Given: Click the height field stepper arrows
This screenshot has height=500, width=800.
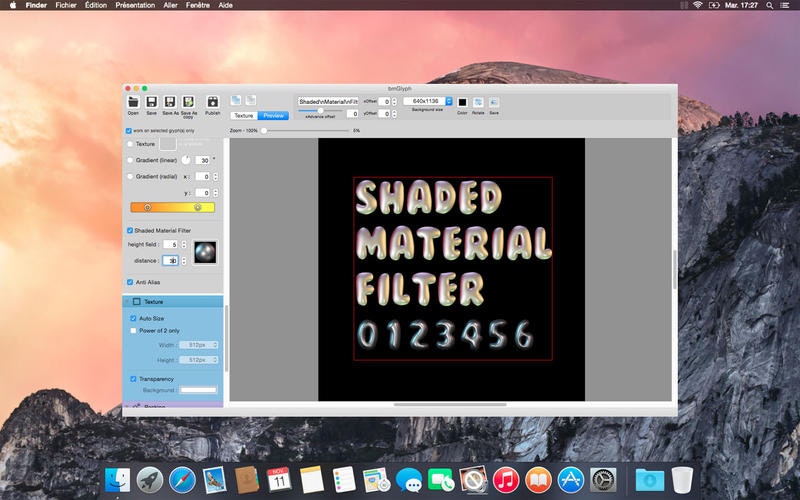Looking at the screenshot, I should click(x=185, y=244).
